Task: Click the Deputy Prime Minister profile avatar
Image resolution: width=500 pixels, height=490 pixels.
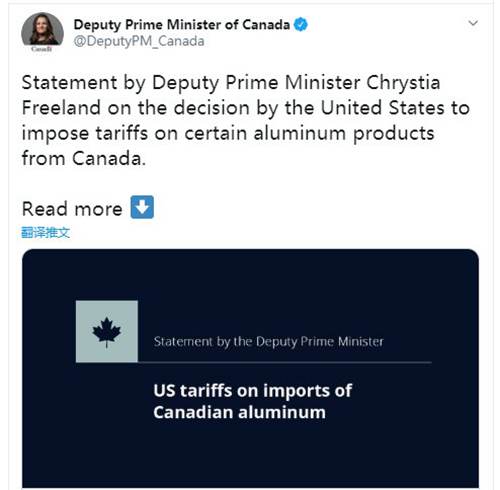Action: click(x=42, y=30)
